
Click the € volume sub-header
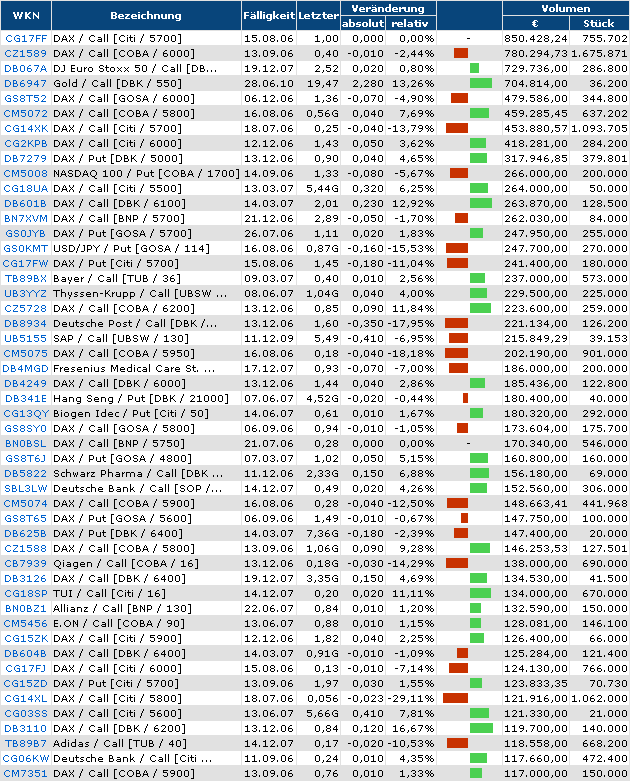[535, 23]
